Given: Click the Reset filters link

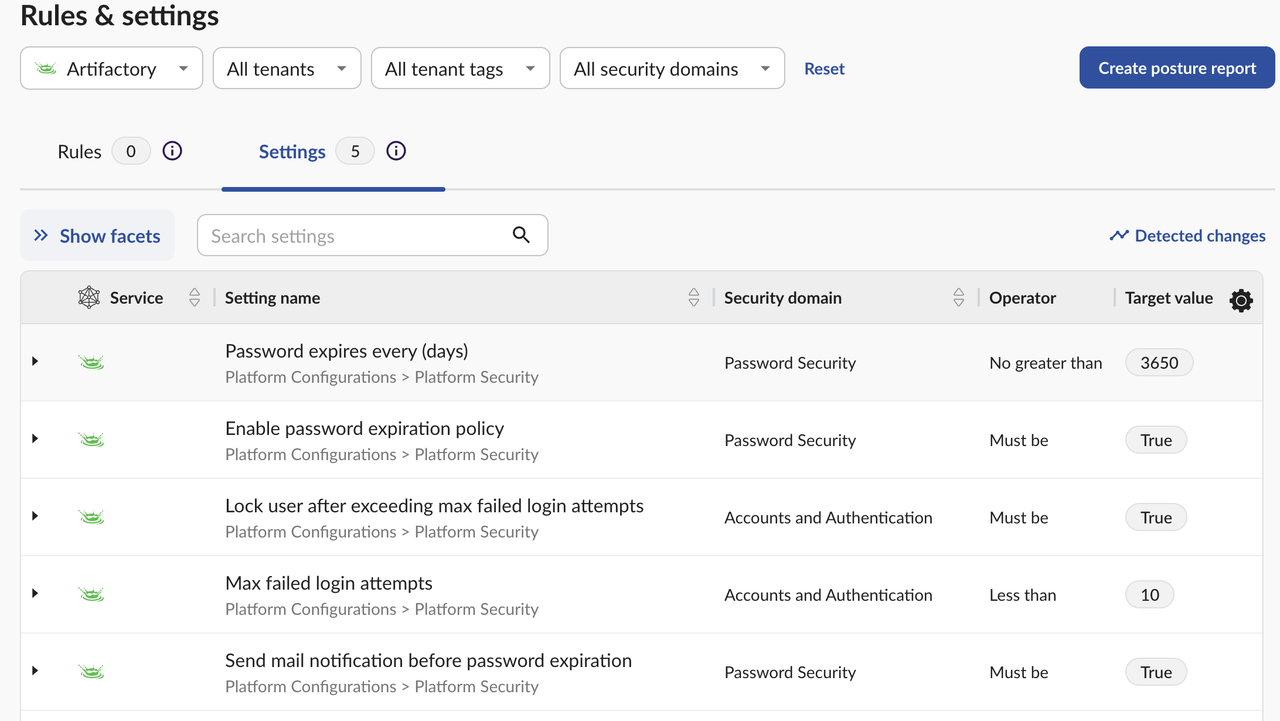Looking at the screenshot, I should click(x=824, y=69).
